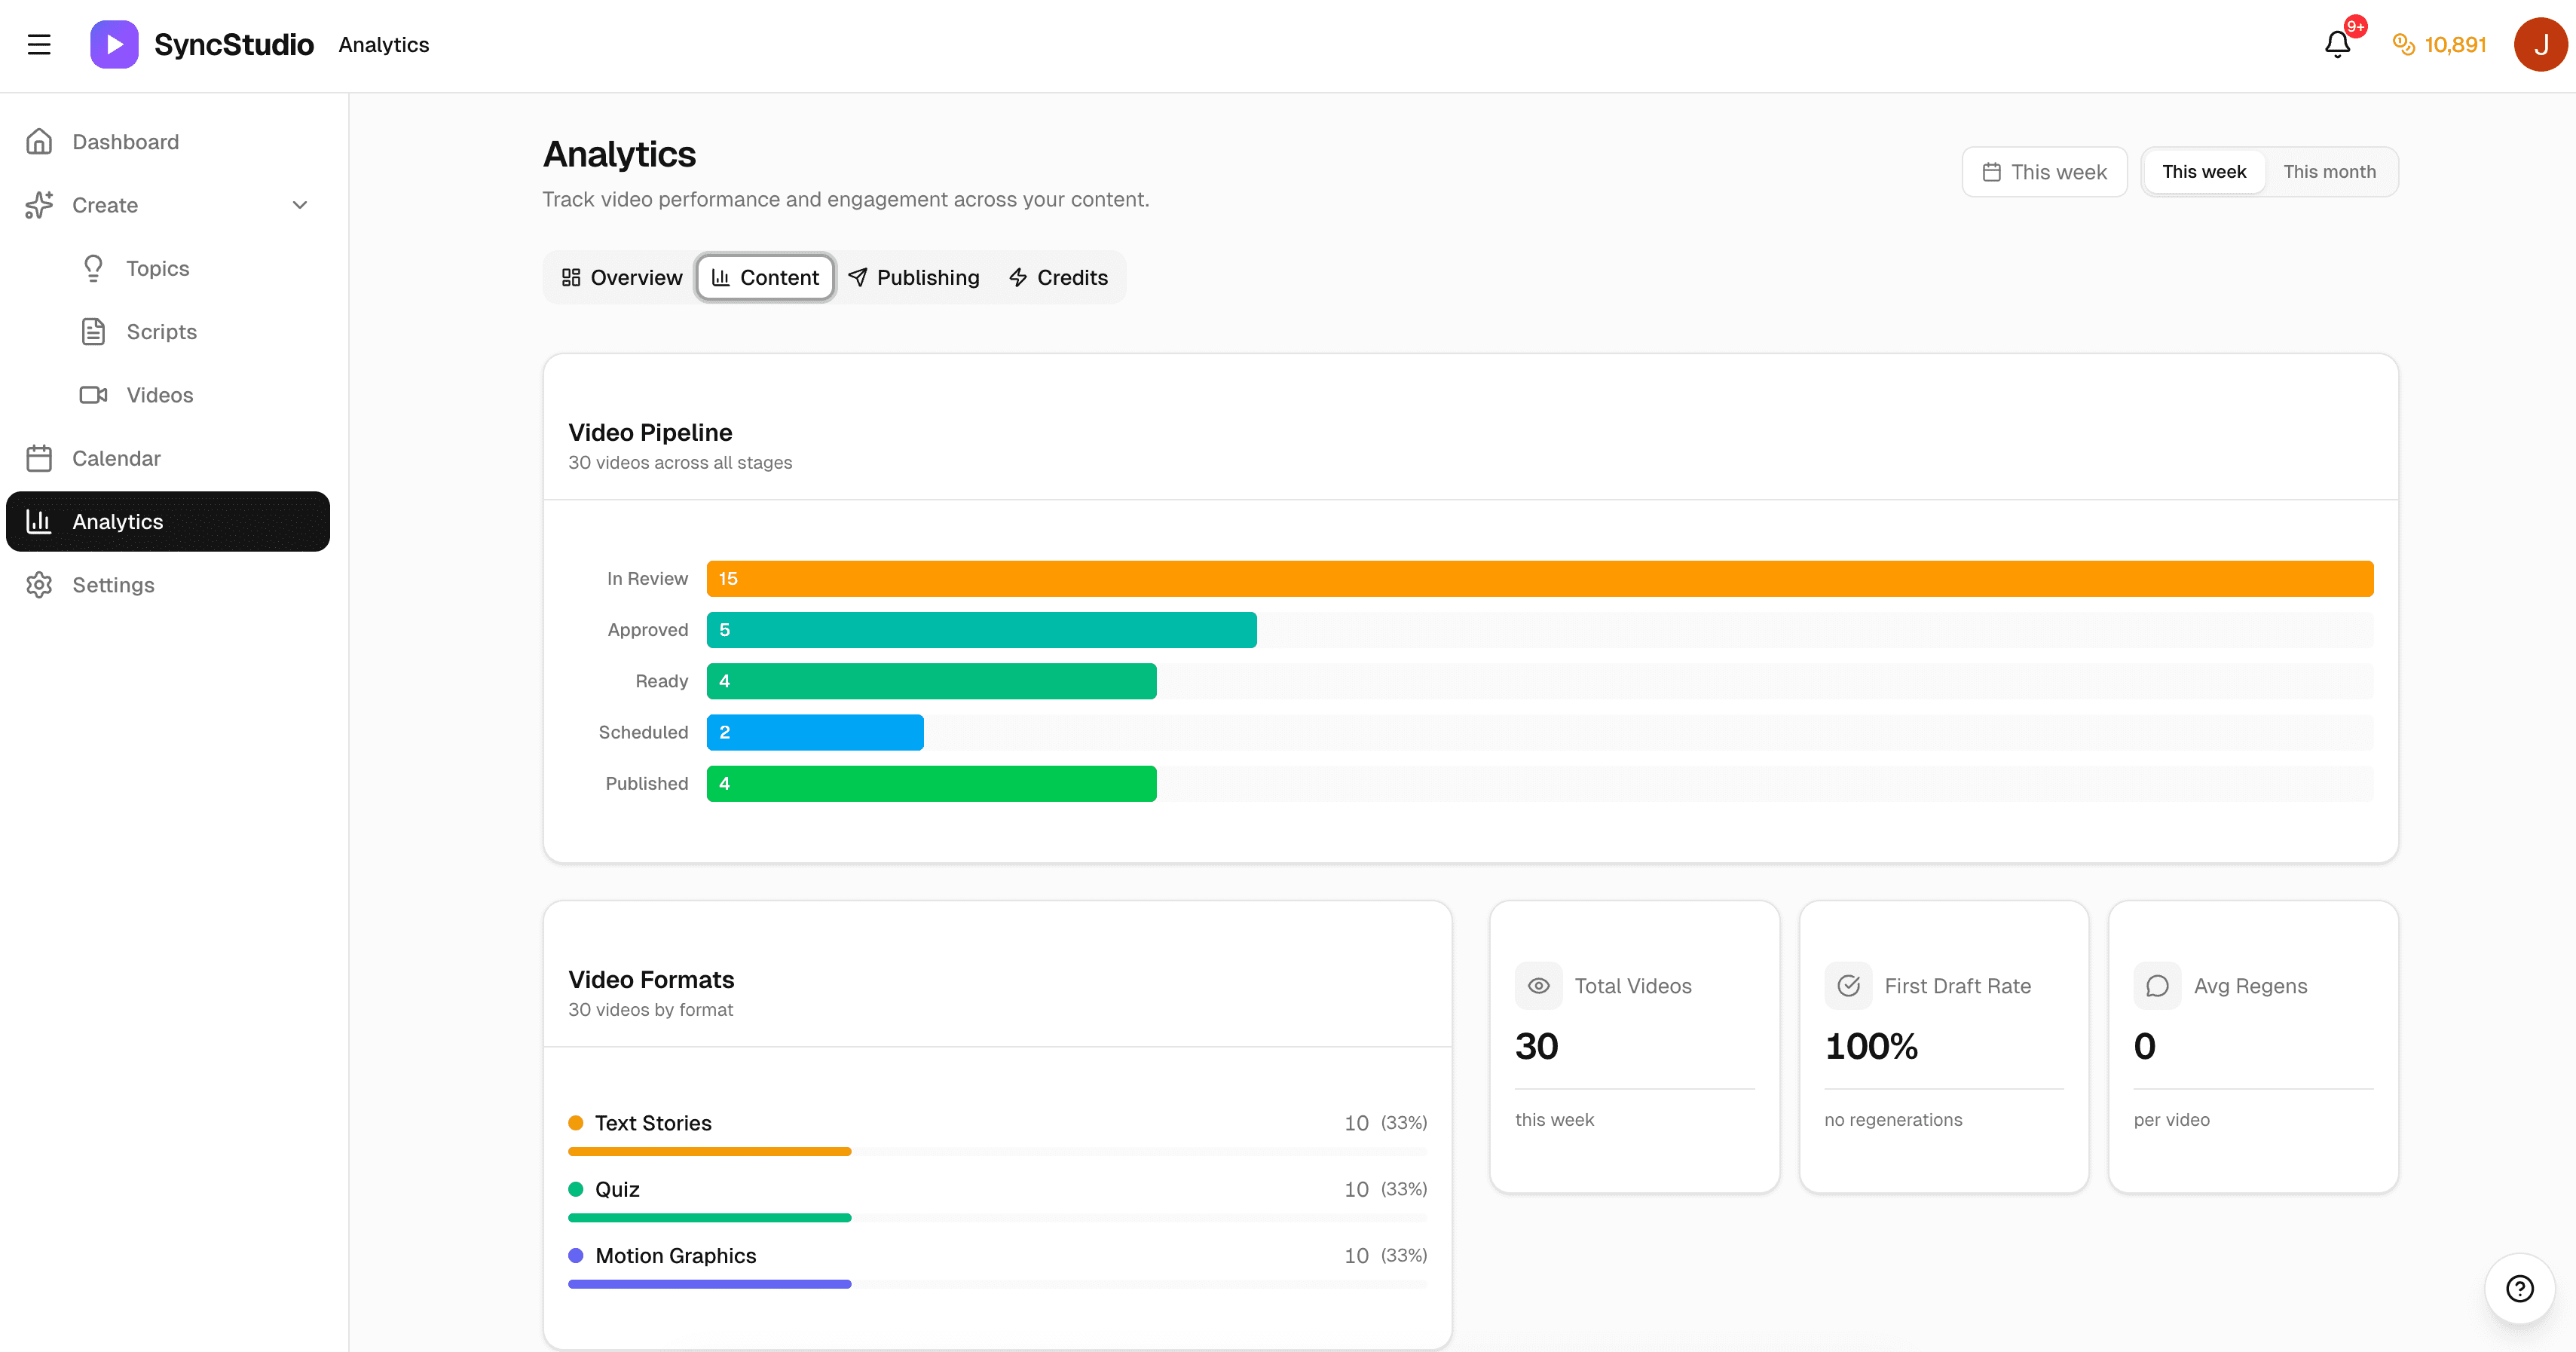Open the Publishing tab
This screenshot has height=1352, width=2576.
click(x=913, y=277)
